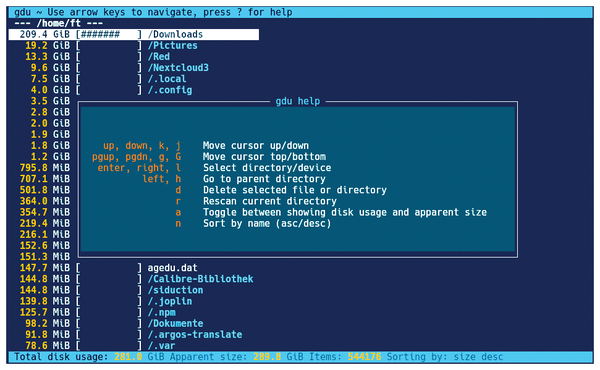Select the /.argos-translate directory entry
The height and width of the screenshot is (370, 600).
195,334
